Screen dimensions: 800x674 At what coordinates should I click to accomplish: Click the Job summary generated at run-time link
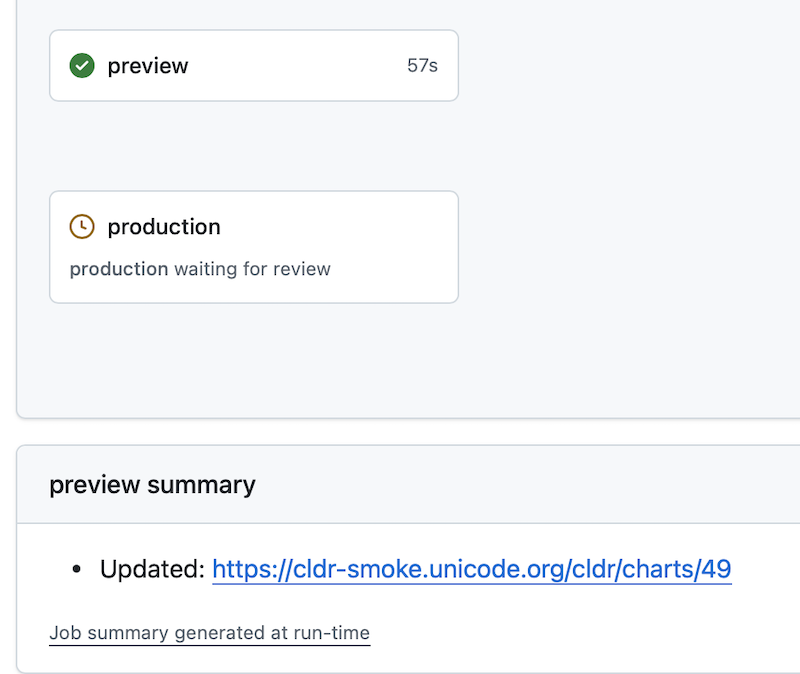(x=209, y=632)
